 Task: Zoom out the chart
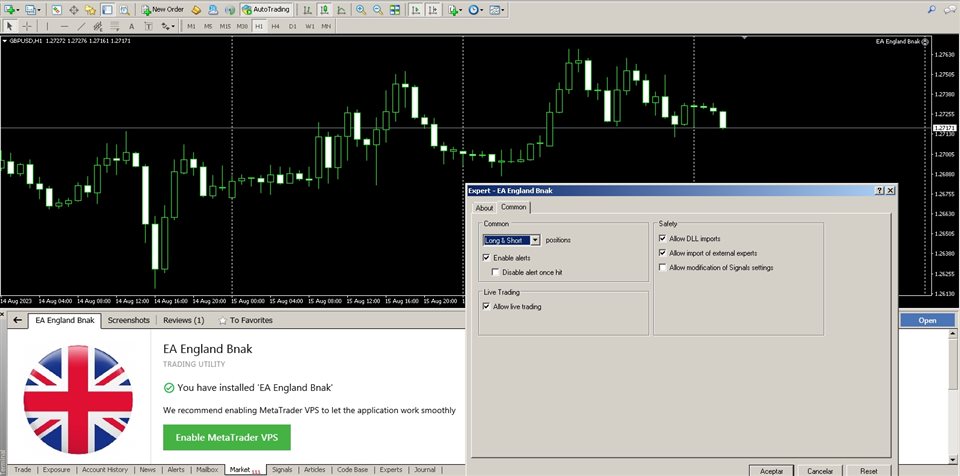(x=378, y=10)
